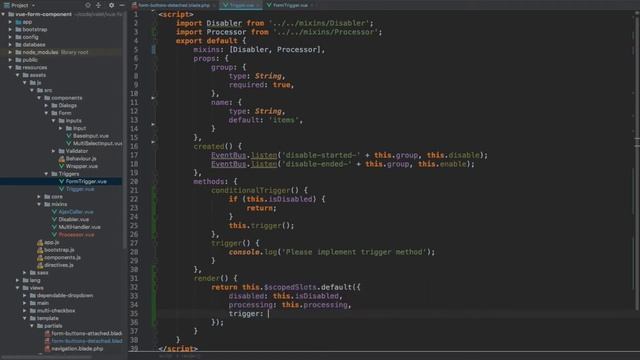Open bootstrap.js file

(59, 250)
